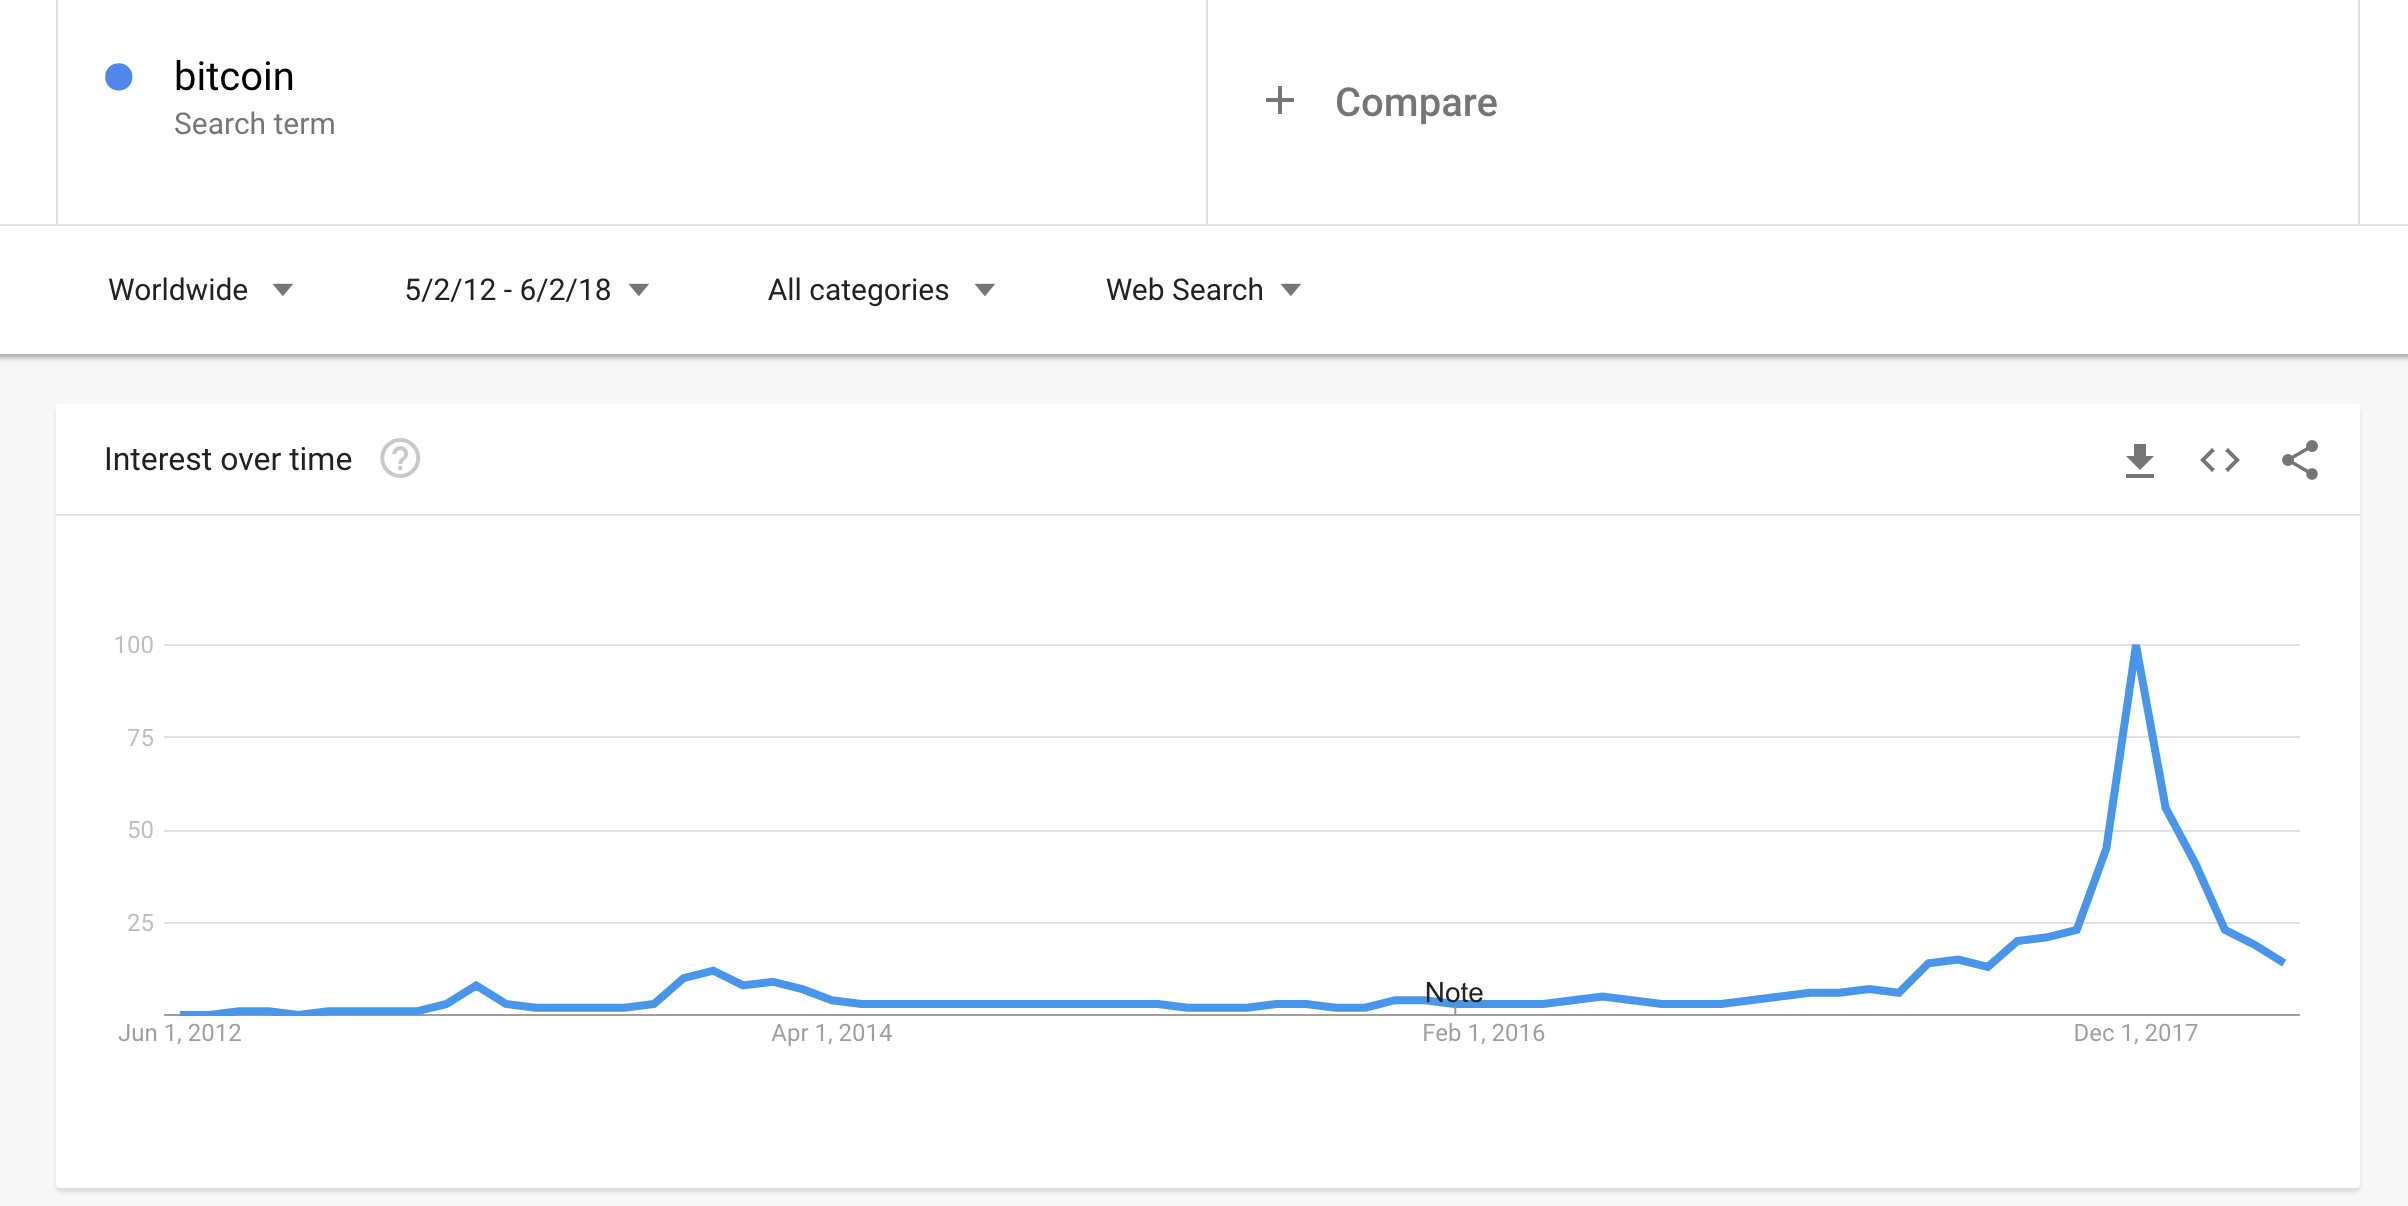Viewport: 2408px width, 1206px height.
Task: Click the Apr 1, 2014 axis label
Action: [x=831, y=1033]
